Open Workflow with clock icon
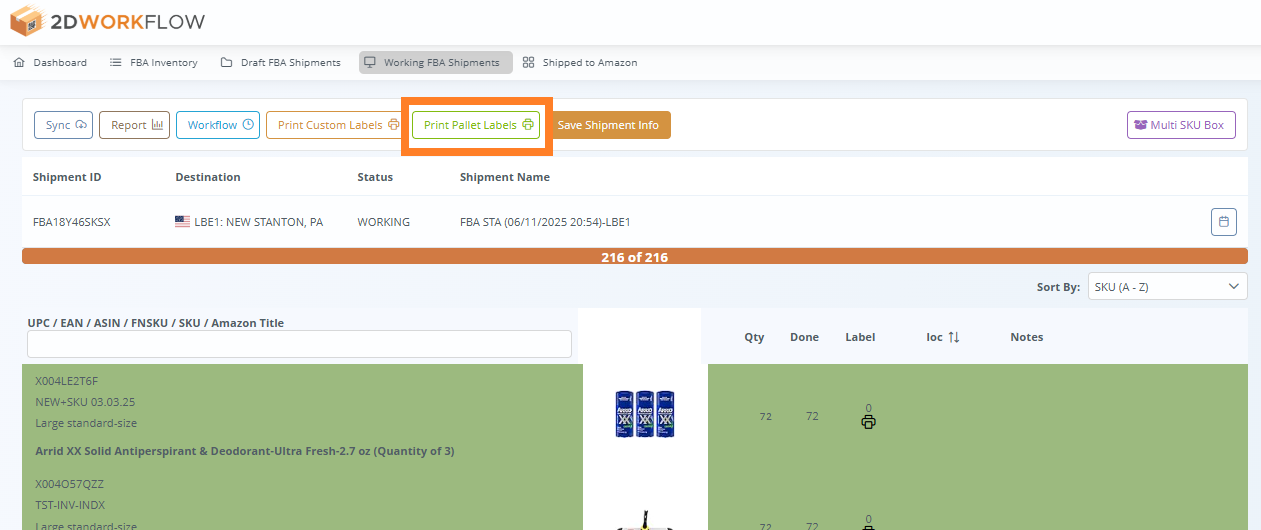Viewport: 1261px width, 530px height. click(x=217, y=125)
